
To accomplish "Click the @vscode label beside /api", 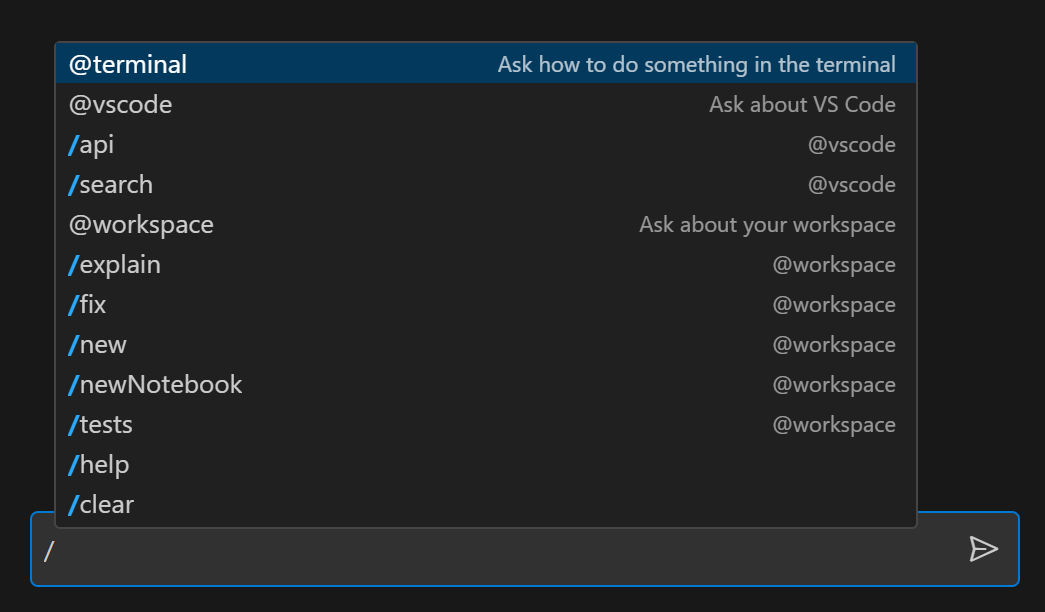I will pos(851,144).
